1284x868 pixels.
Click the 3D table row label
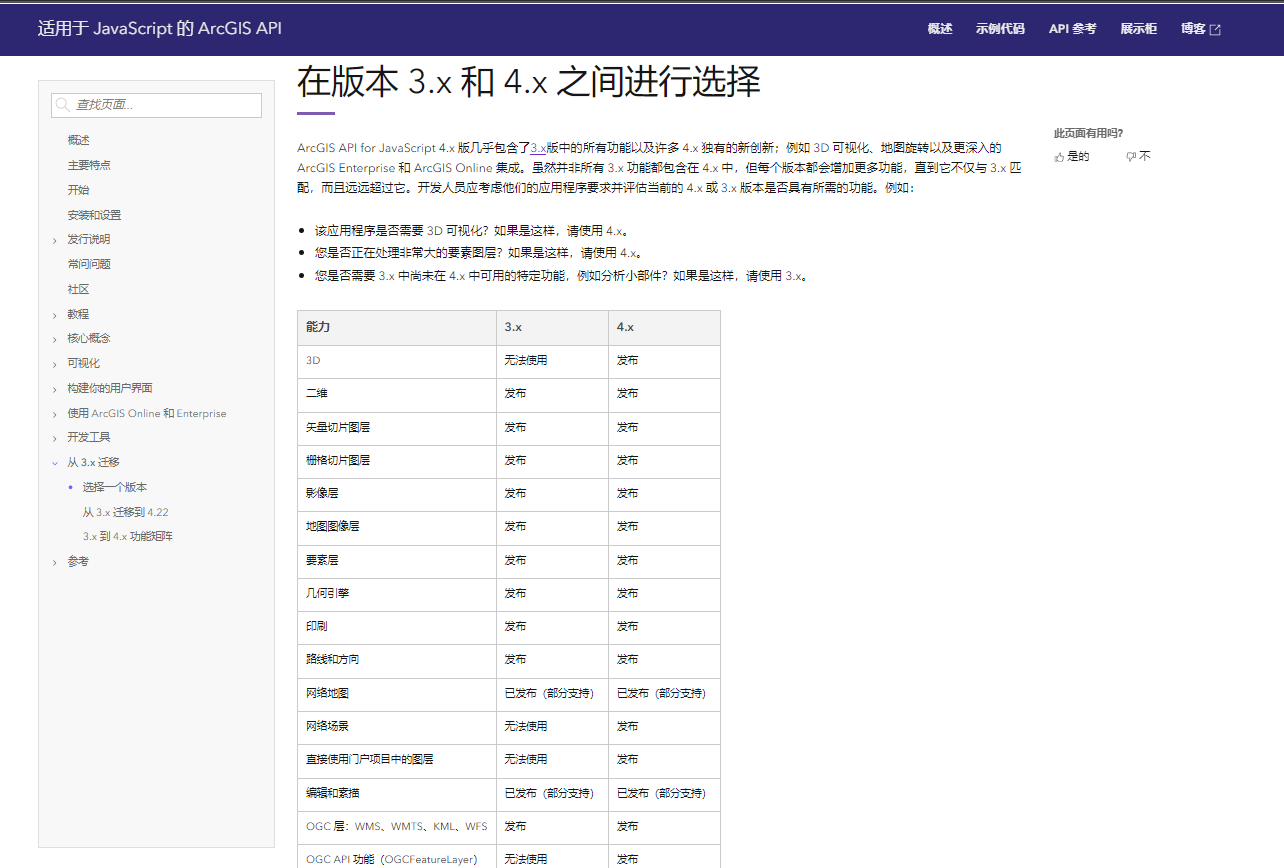313,360
